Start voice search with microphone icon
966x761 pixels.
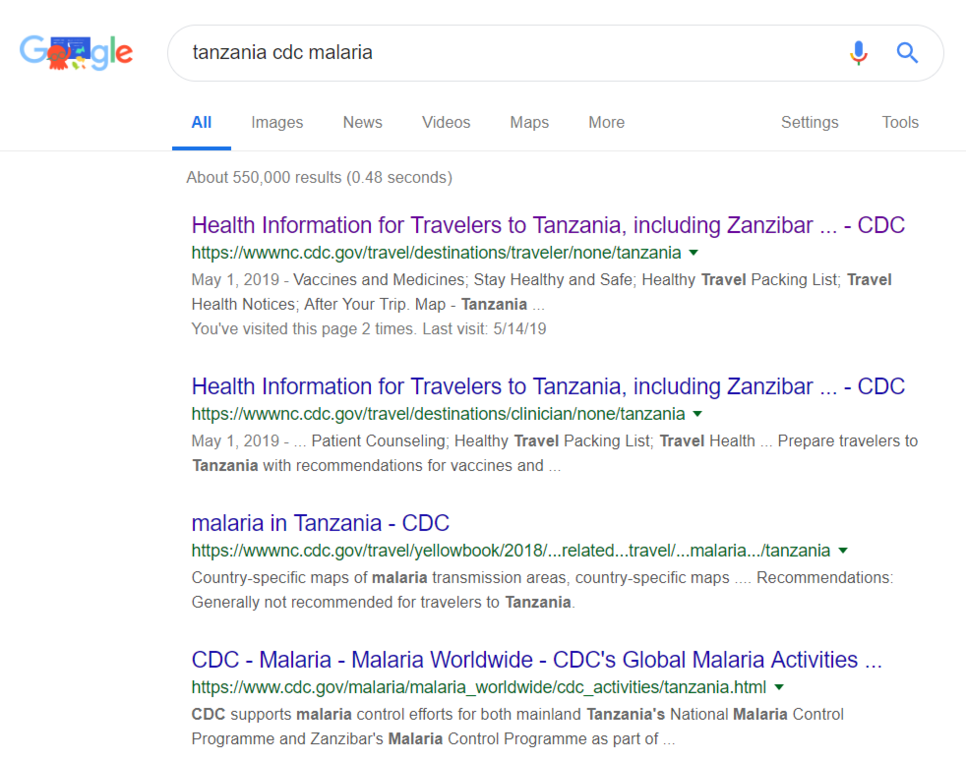pos(858,53)
